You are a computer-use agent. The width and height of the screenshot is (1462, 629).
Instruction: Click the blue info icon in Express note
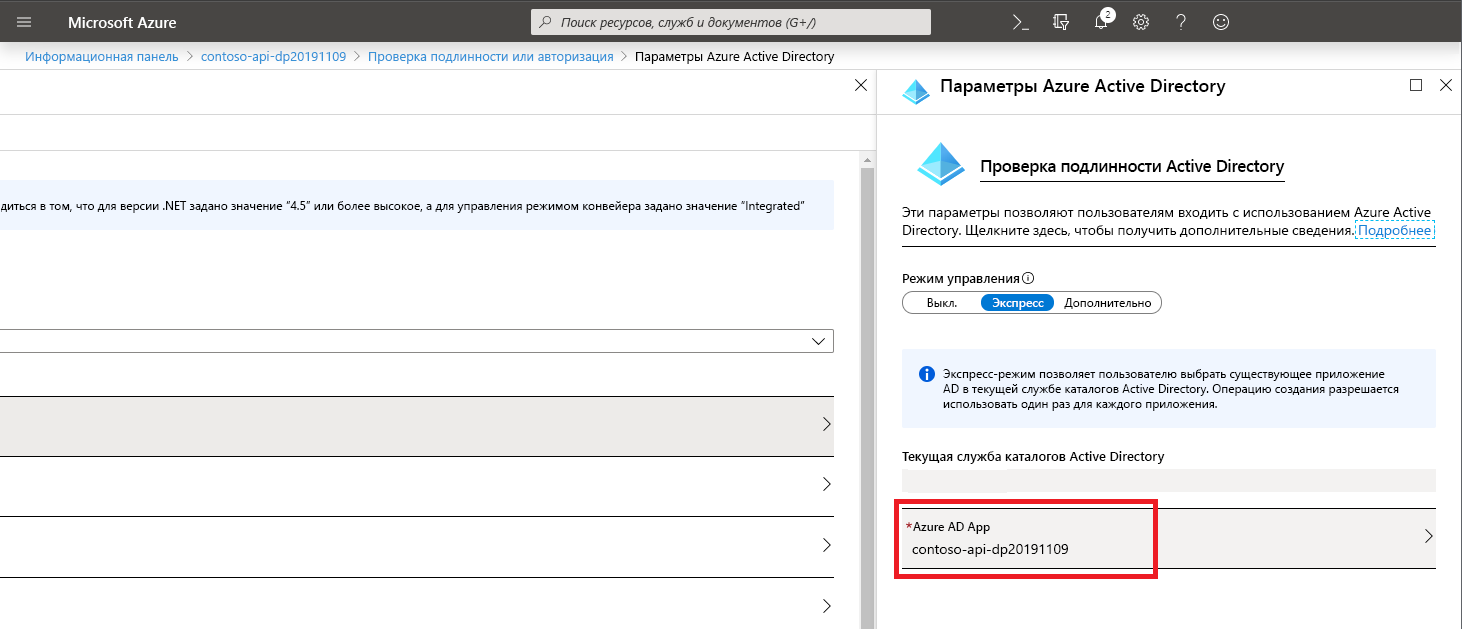(x=926, y=374)
